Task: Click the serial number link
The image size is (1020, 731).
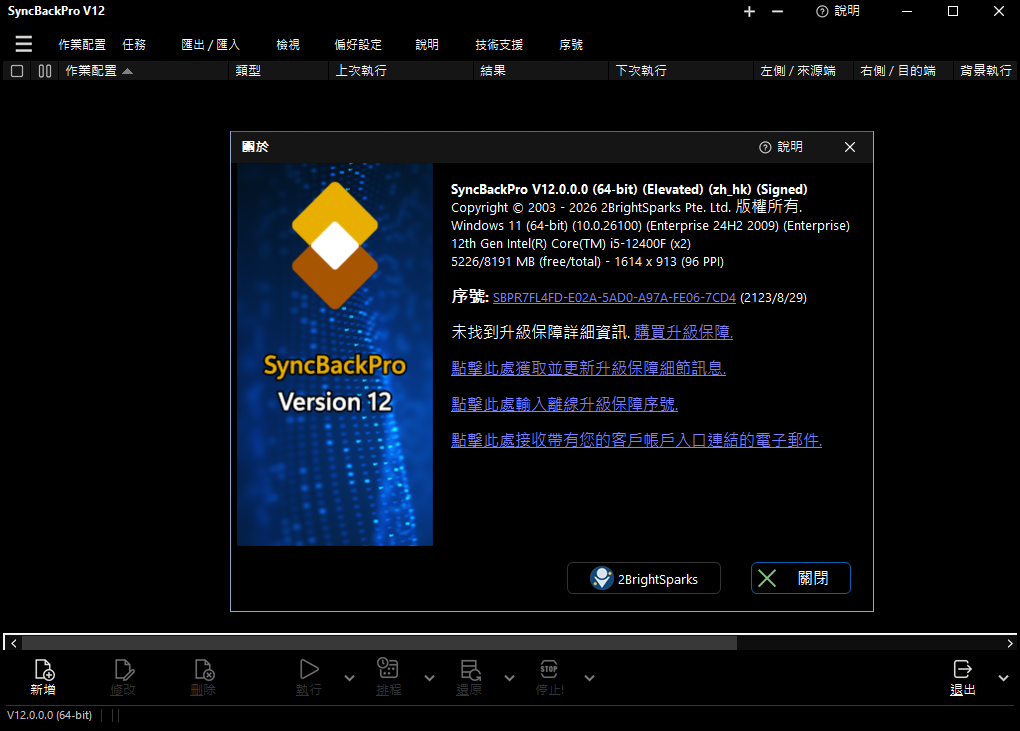Action: coord(614,297)
